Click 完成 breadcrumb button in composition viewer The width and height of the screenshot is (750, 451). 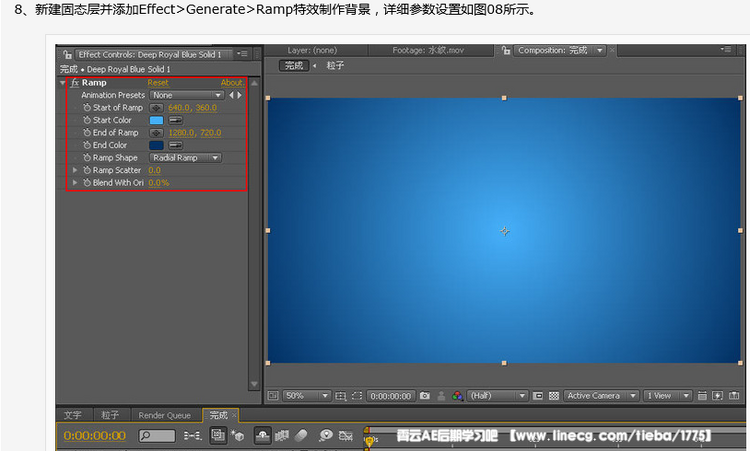tap(294, 66)
